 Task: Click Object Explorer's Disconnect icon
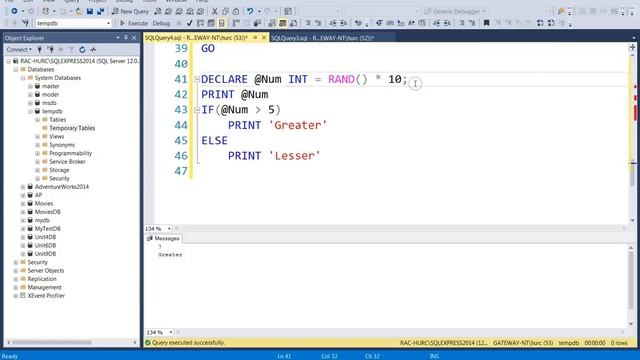coord(50,49)
